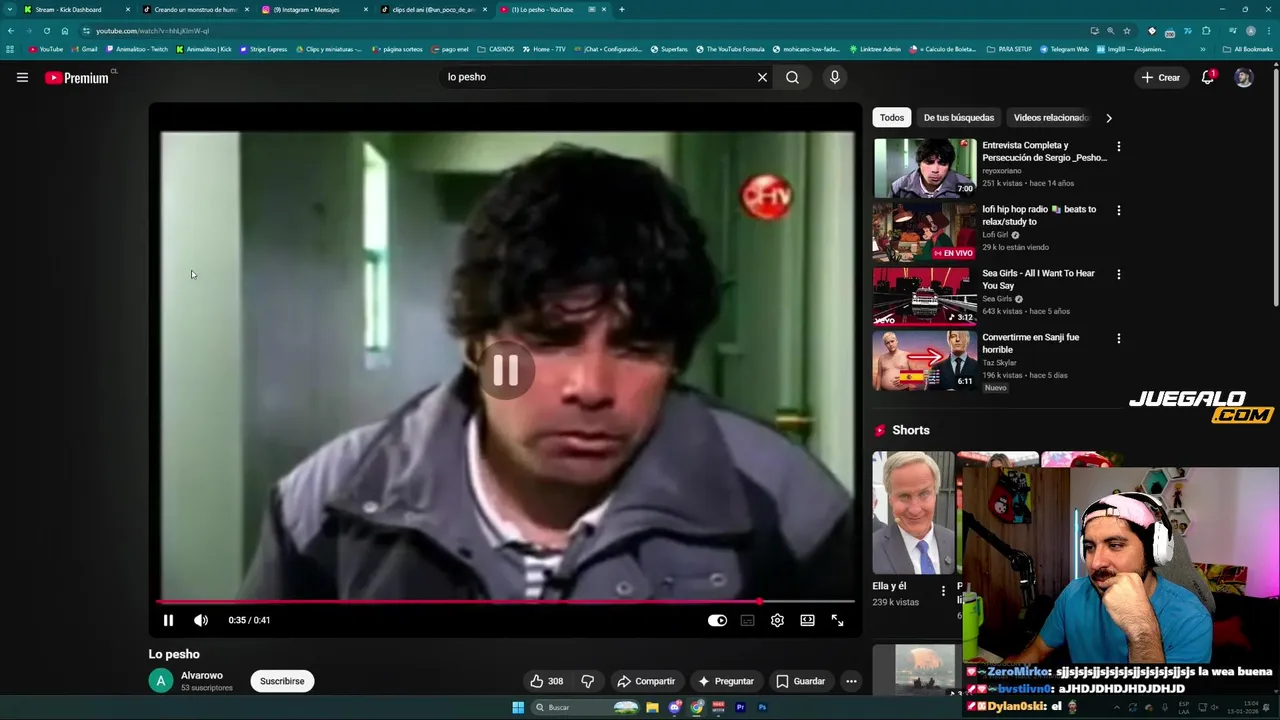Image resolution: width=1280 pixels, height=720 pixels.
Task: Open the Alvarowo channel name link
Action: coord(202,676)
